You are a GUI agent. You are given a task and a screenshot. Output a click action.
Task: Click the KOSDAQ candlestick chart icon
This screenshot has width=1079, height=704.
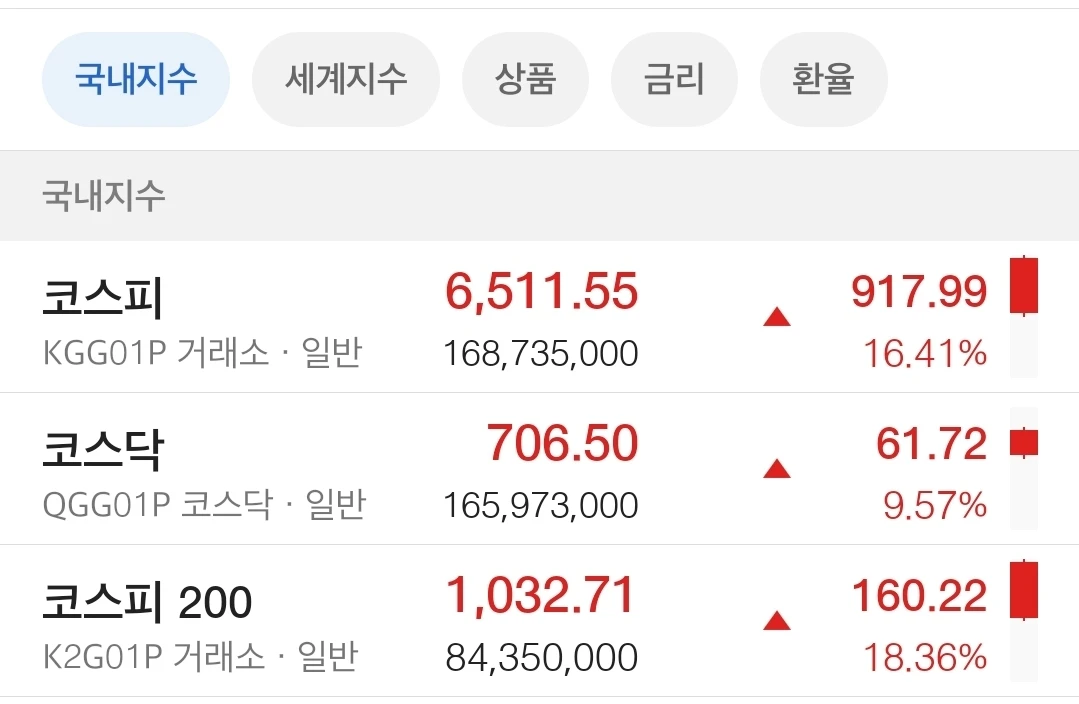tap(1024, 469)
